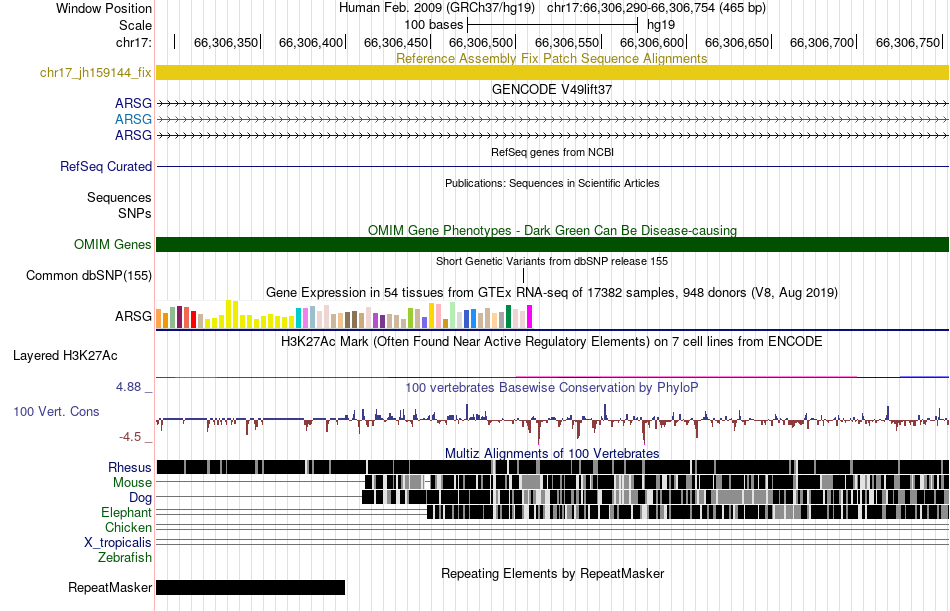
Task: Click the black RepeatMasker repeat element block
Action: (250, 587)
